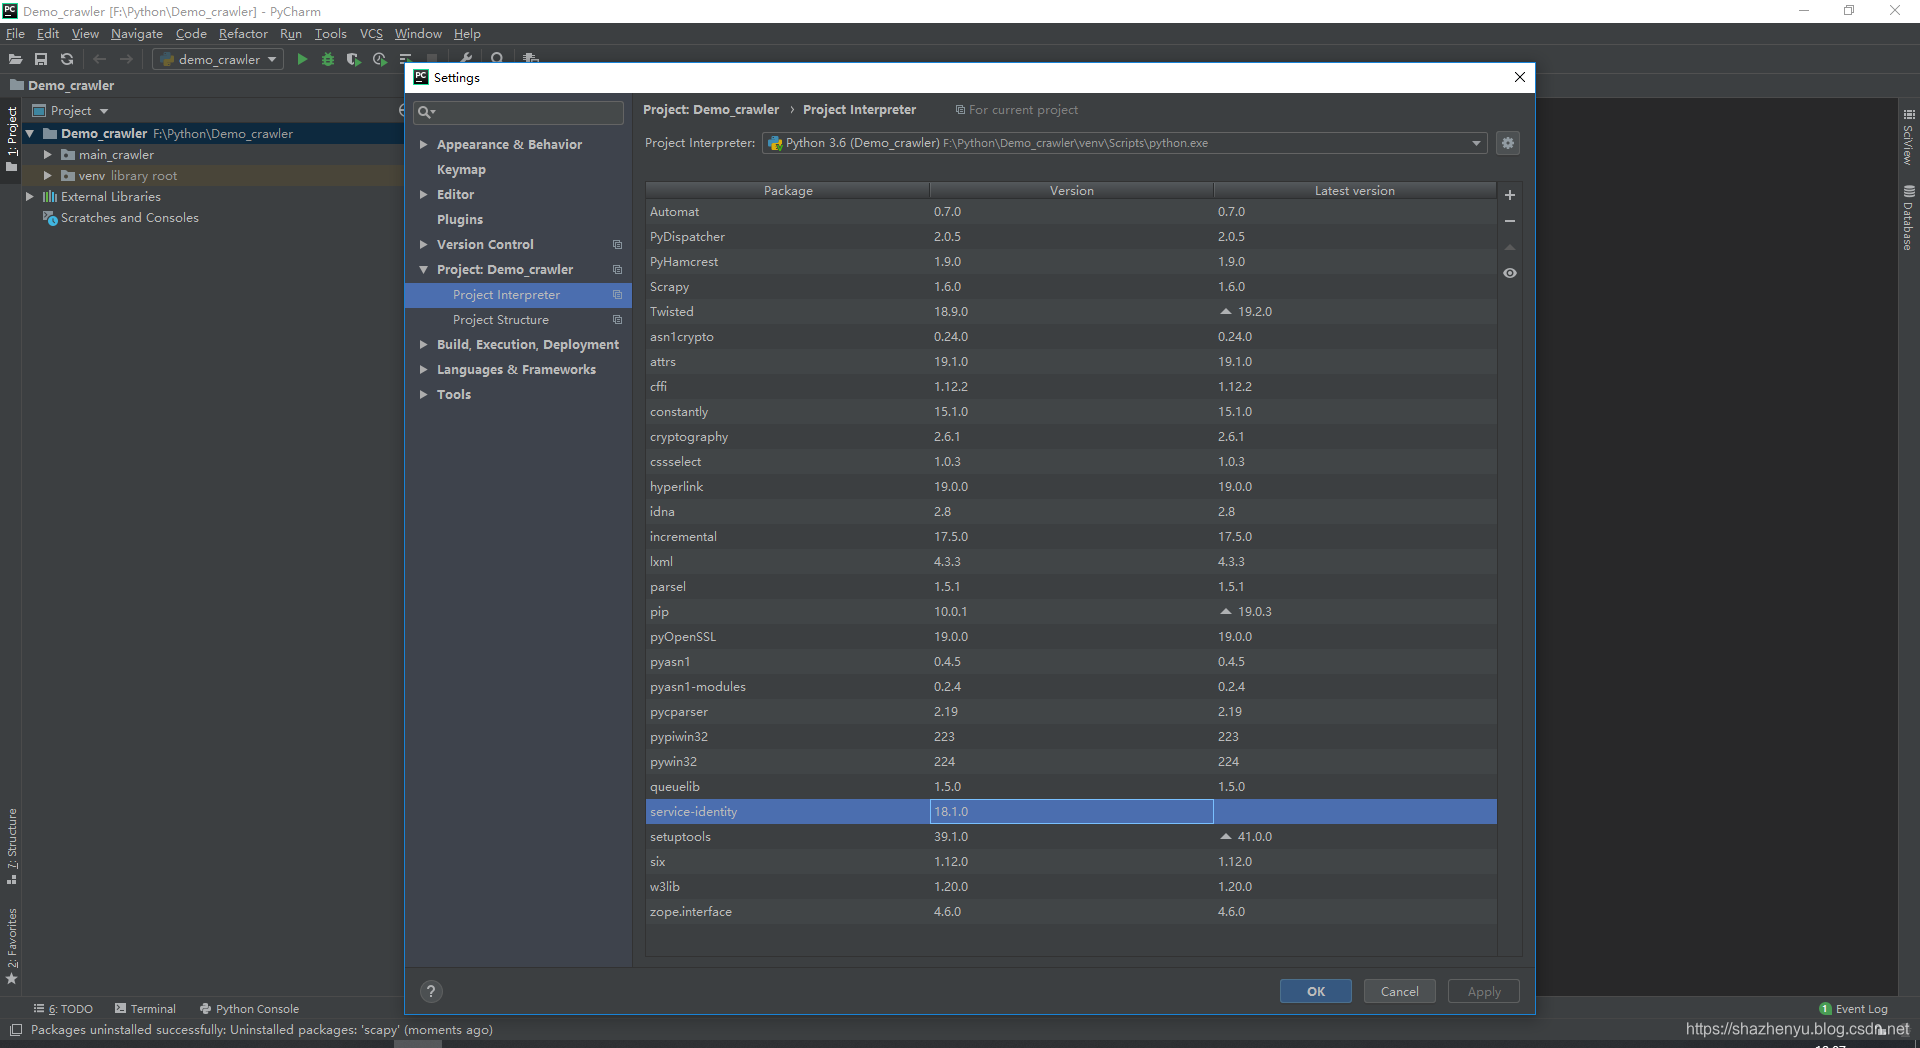This screenshot has width=1920, height=1048.
Task: Run with coverage shield icon
Action: 353,59
